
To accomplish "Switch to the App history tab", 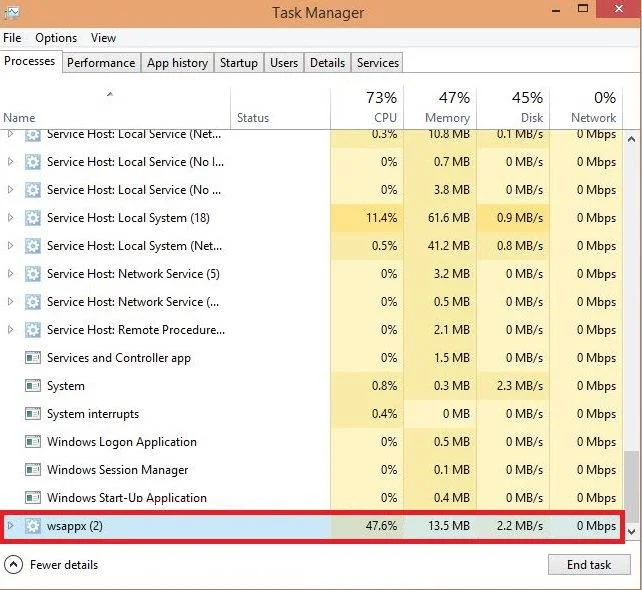I will click(177, 63).
